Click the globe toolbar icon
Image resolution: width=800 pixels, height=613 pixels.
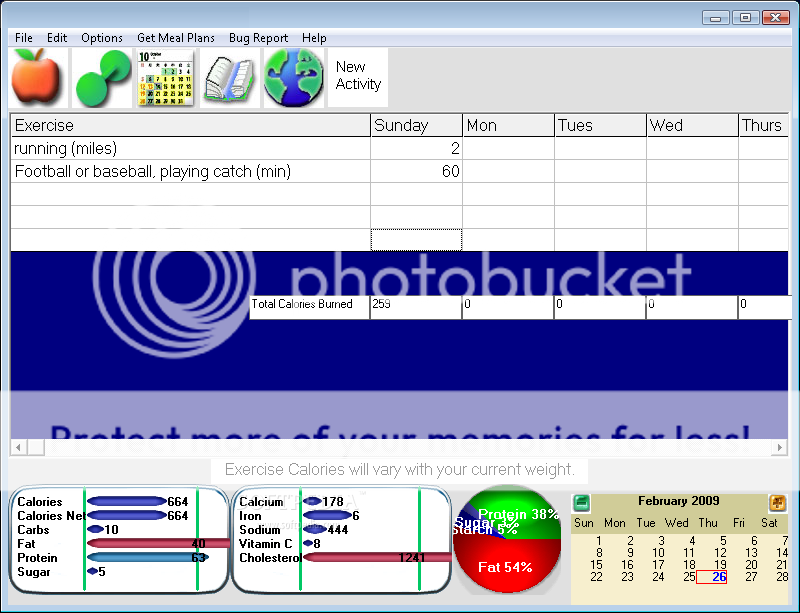tap(293, 78)
